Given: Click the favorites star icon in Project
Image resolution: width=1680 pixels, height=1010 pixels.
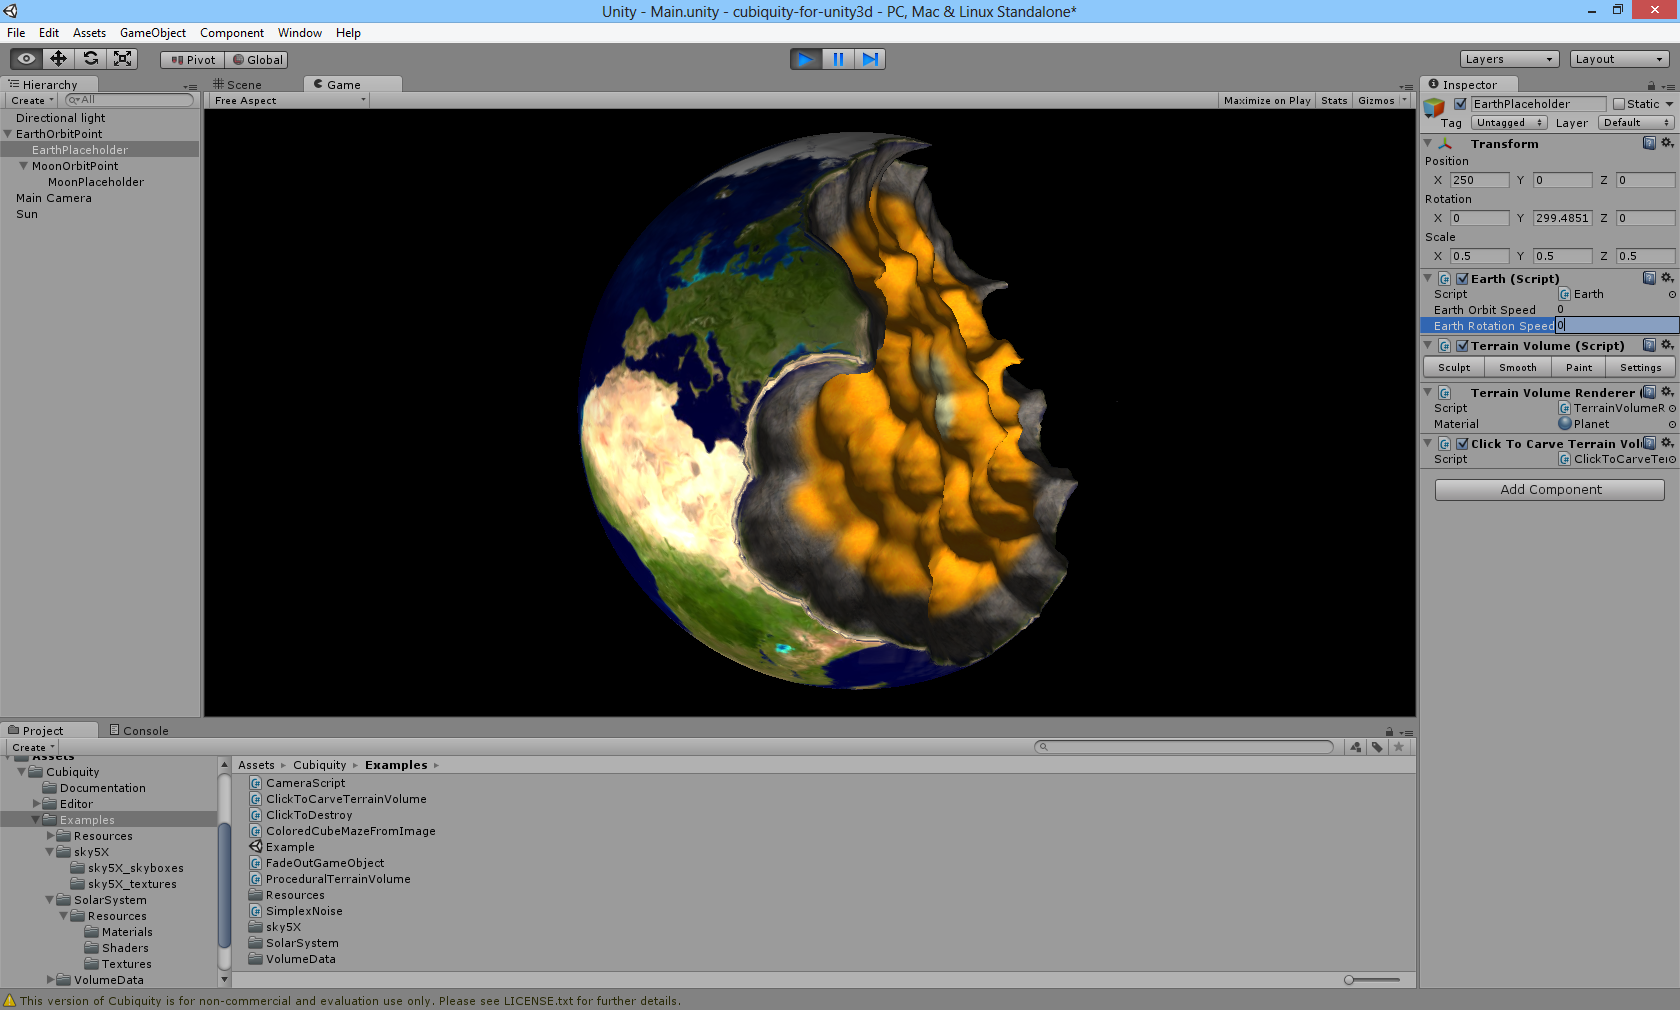Looking at the screenshot, I should [1399, 747].
